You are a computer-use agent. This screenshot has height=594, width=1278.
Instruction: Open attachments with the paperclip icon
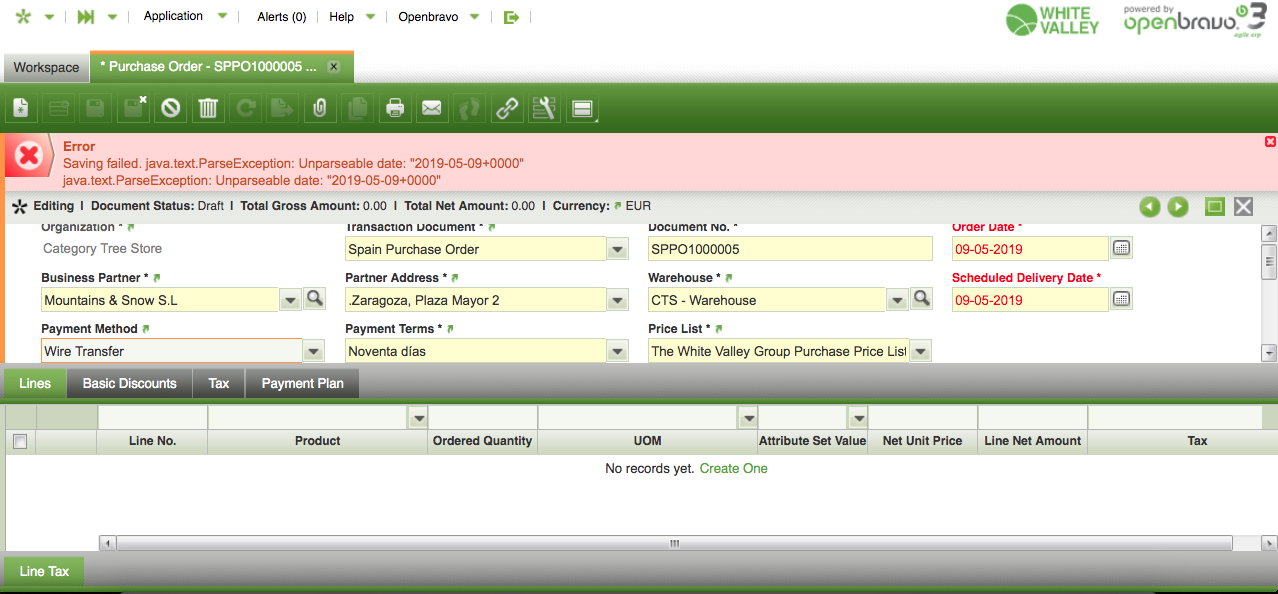coord(319,108)
